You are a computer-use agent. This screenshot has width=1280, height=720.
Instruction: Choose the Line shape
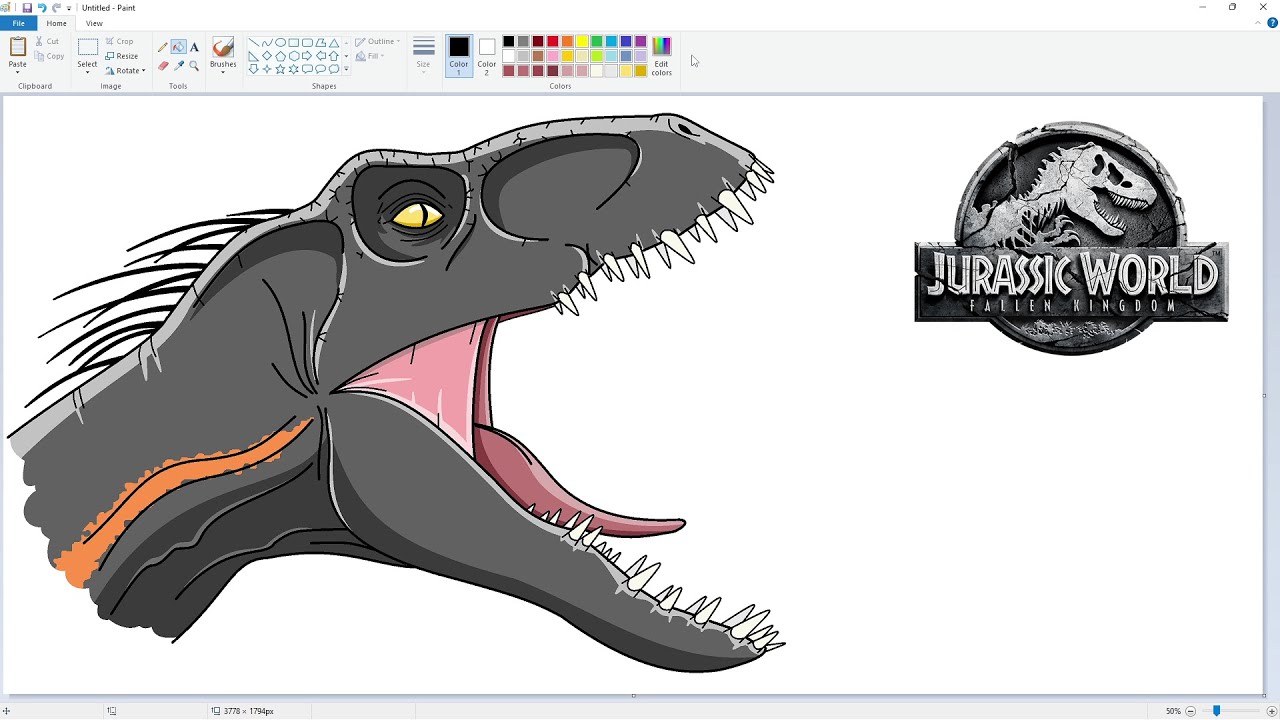pyautogui.click(x=254, y=43)
